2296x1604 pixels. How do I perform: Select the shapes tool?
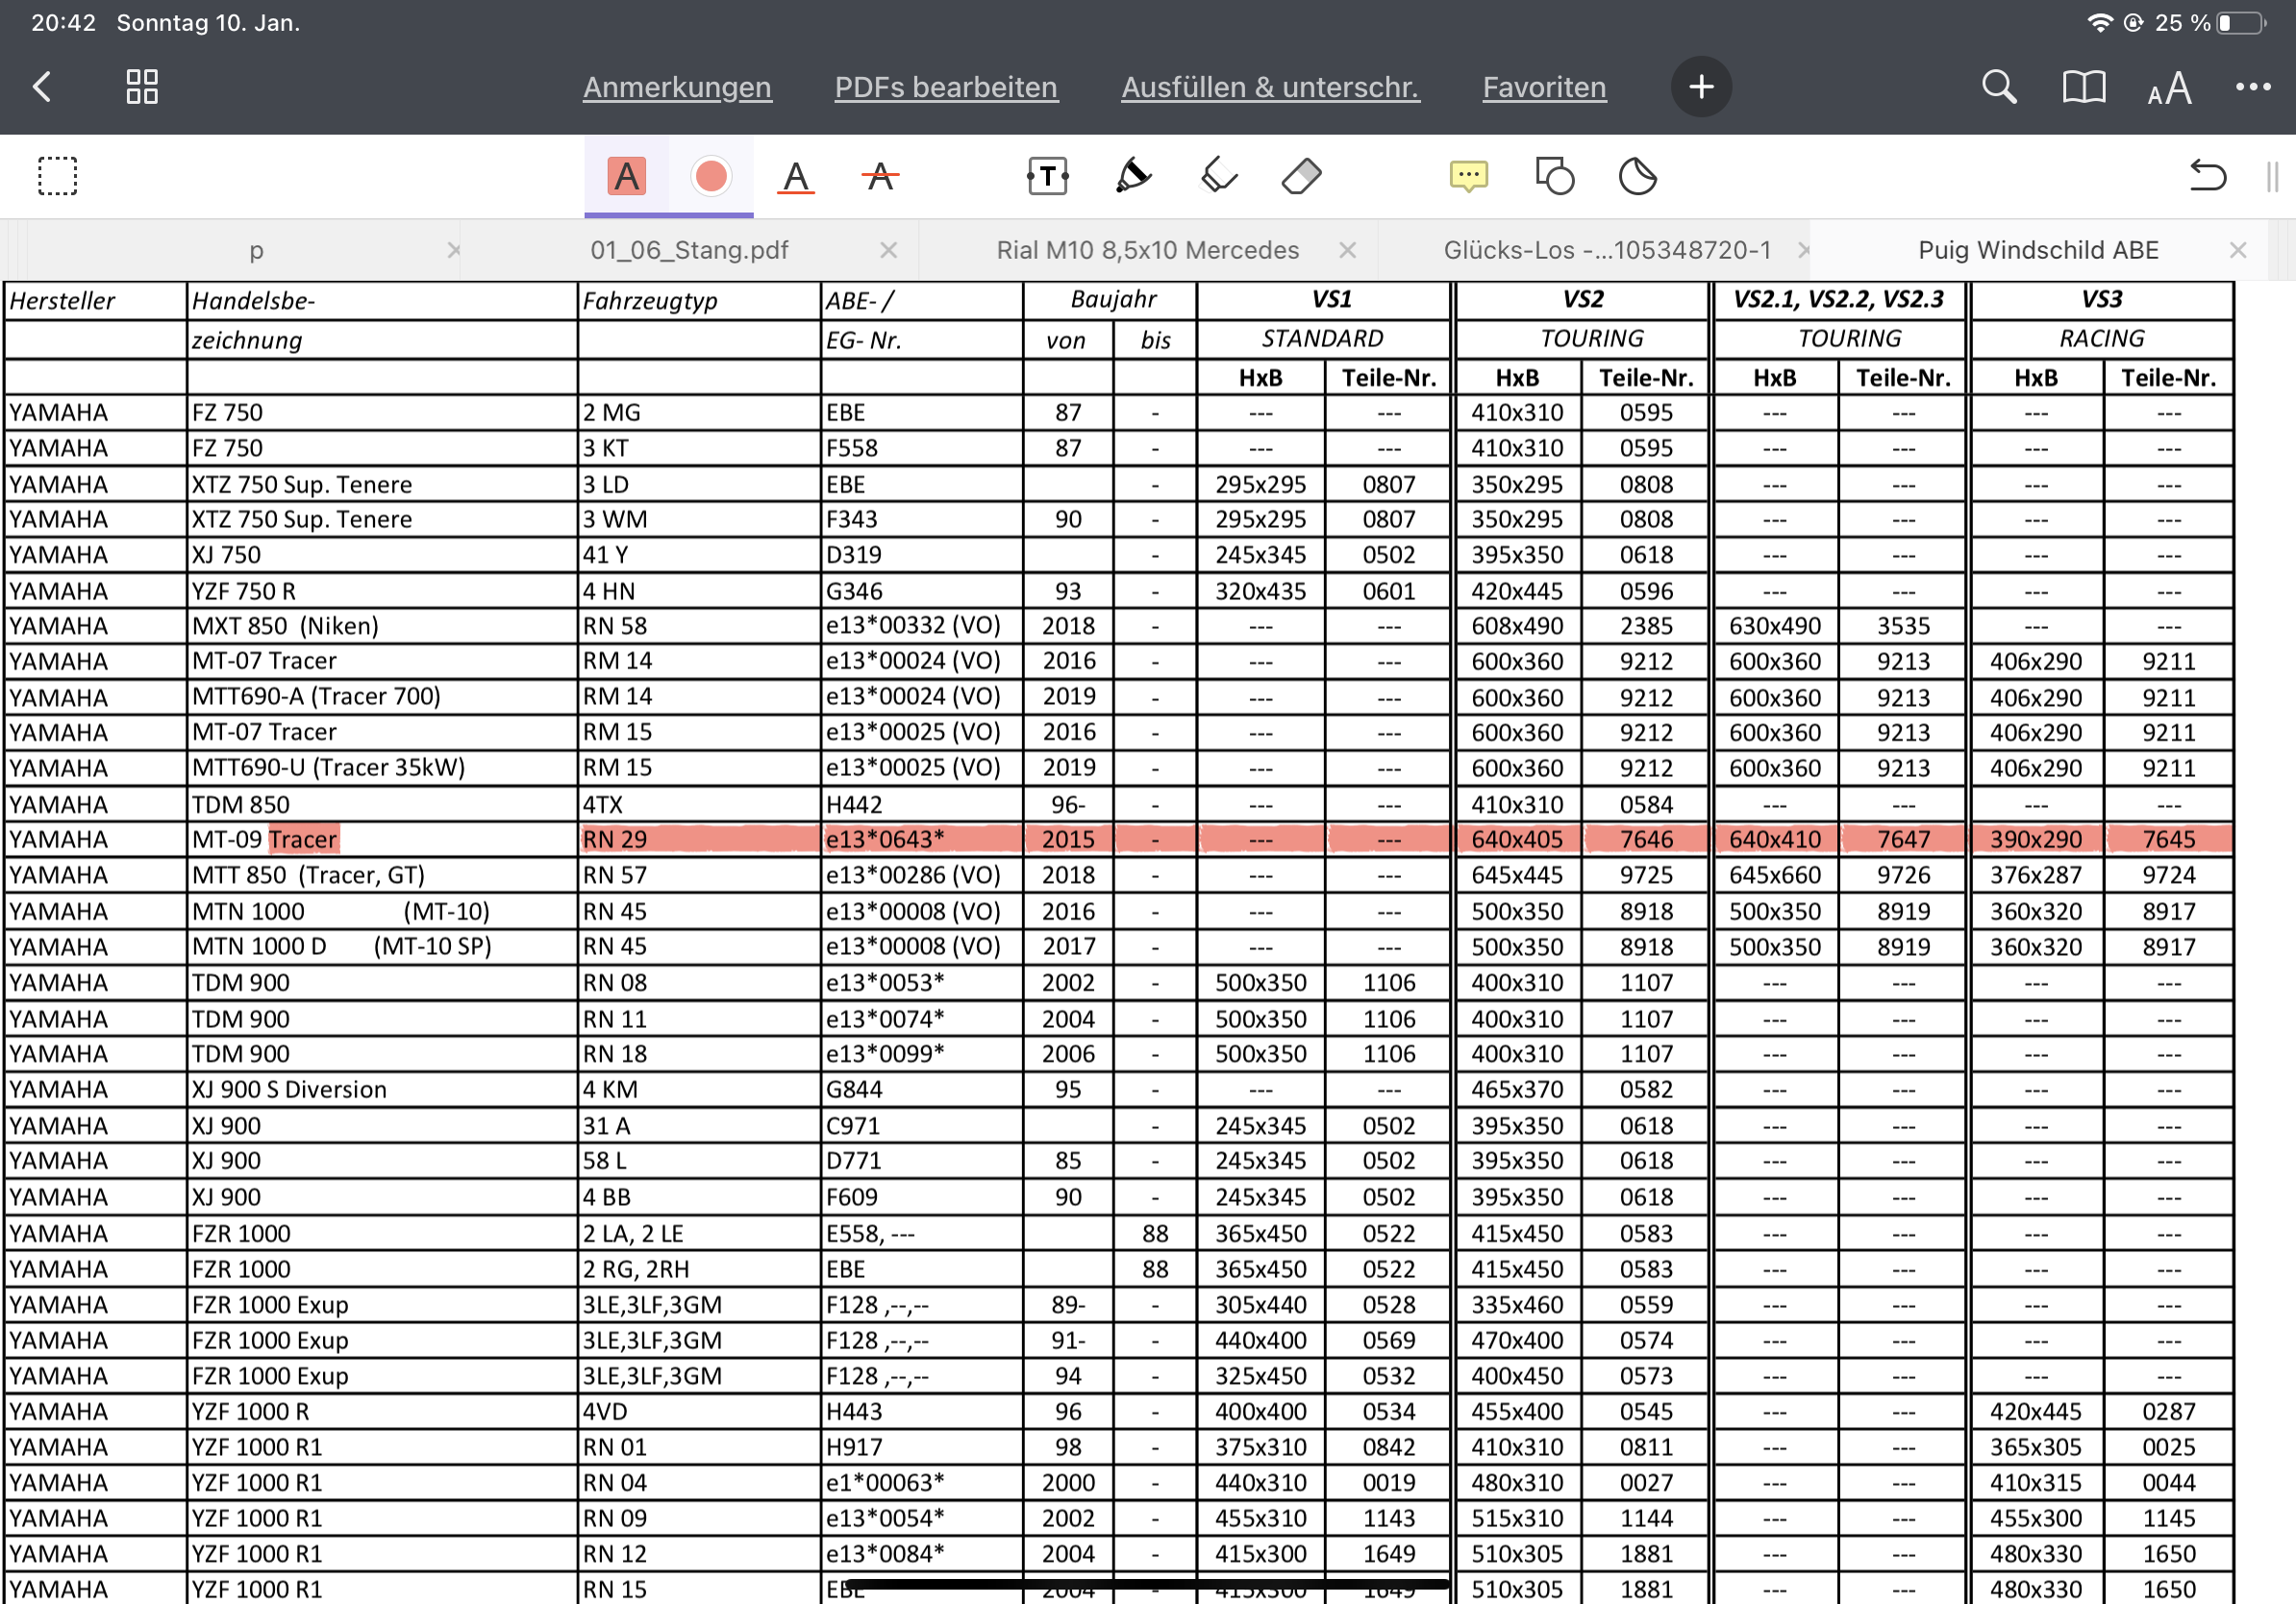[x=1554, y=177]
